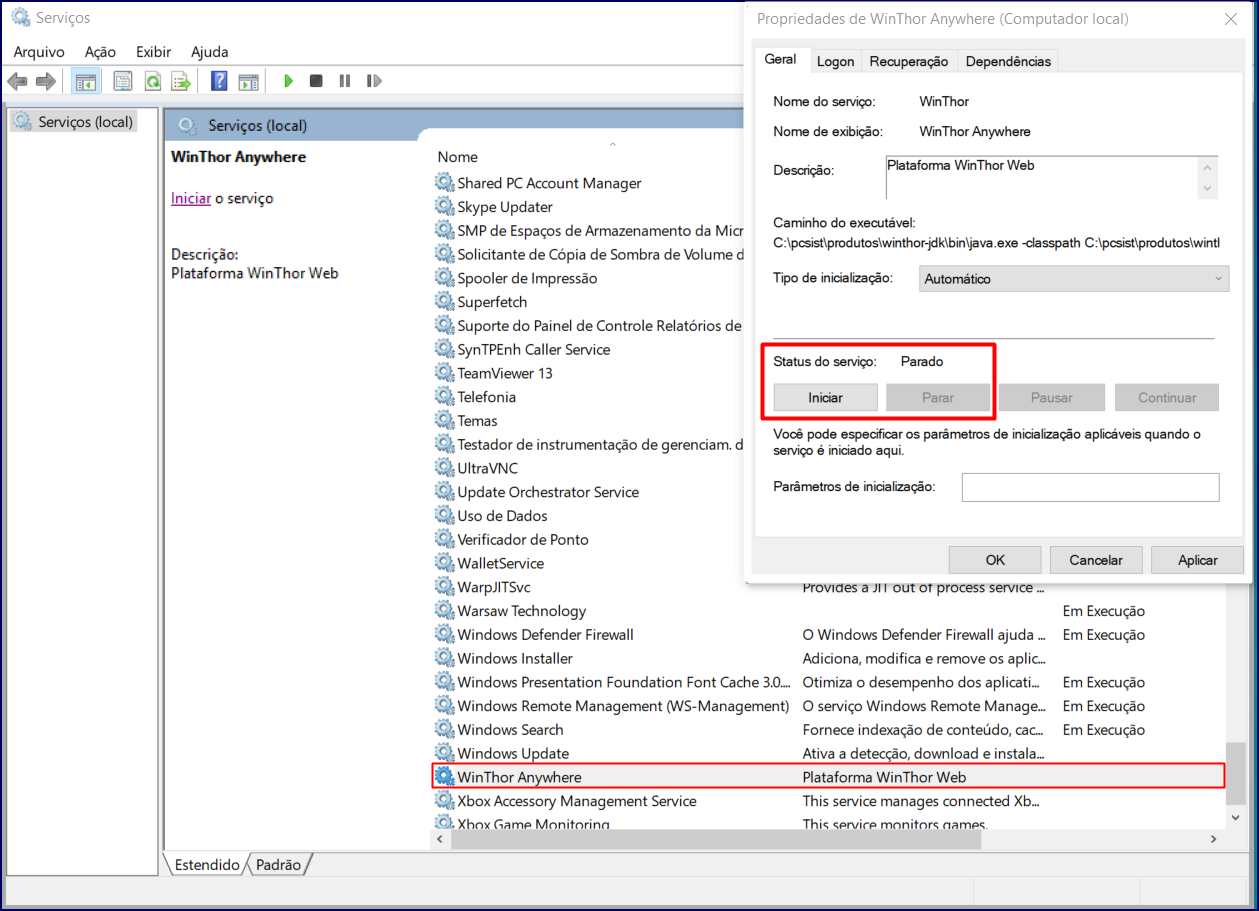
Task: Click the gear icon beside UltraVNC
Action: tap(444, 467)
